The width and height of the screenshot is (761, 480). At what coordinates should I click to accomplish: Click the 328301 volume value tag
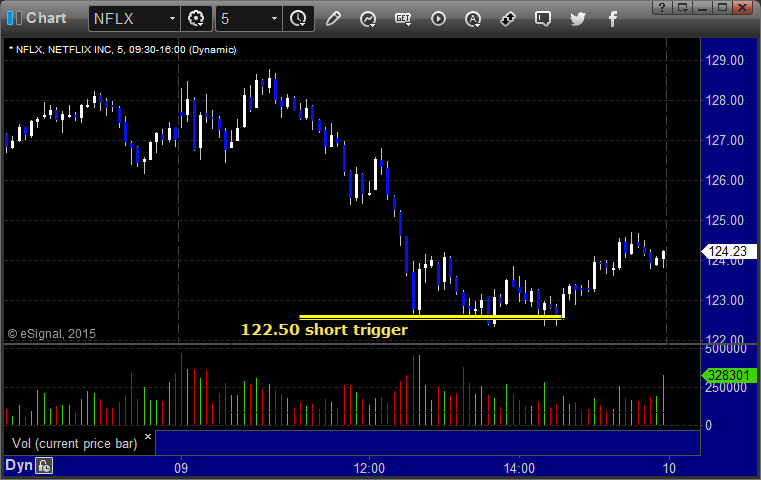click(x=729, y=375)
